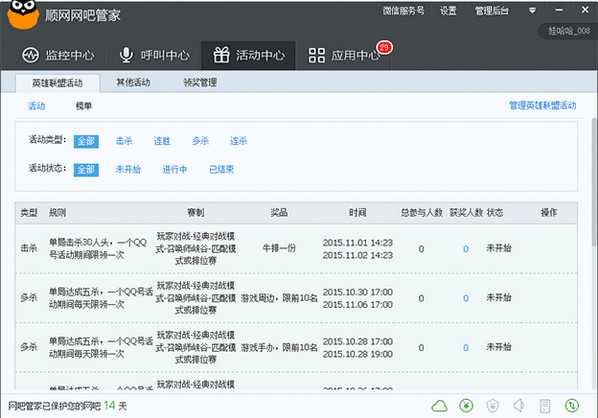Open 微信服务号 in title bar
This screenshot has width=598, height=418.
point(403,11)
